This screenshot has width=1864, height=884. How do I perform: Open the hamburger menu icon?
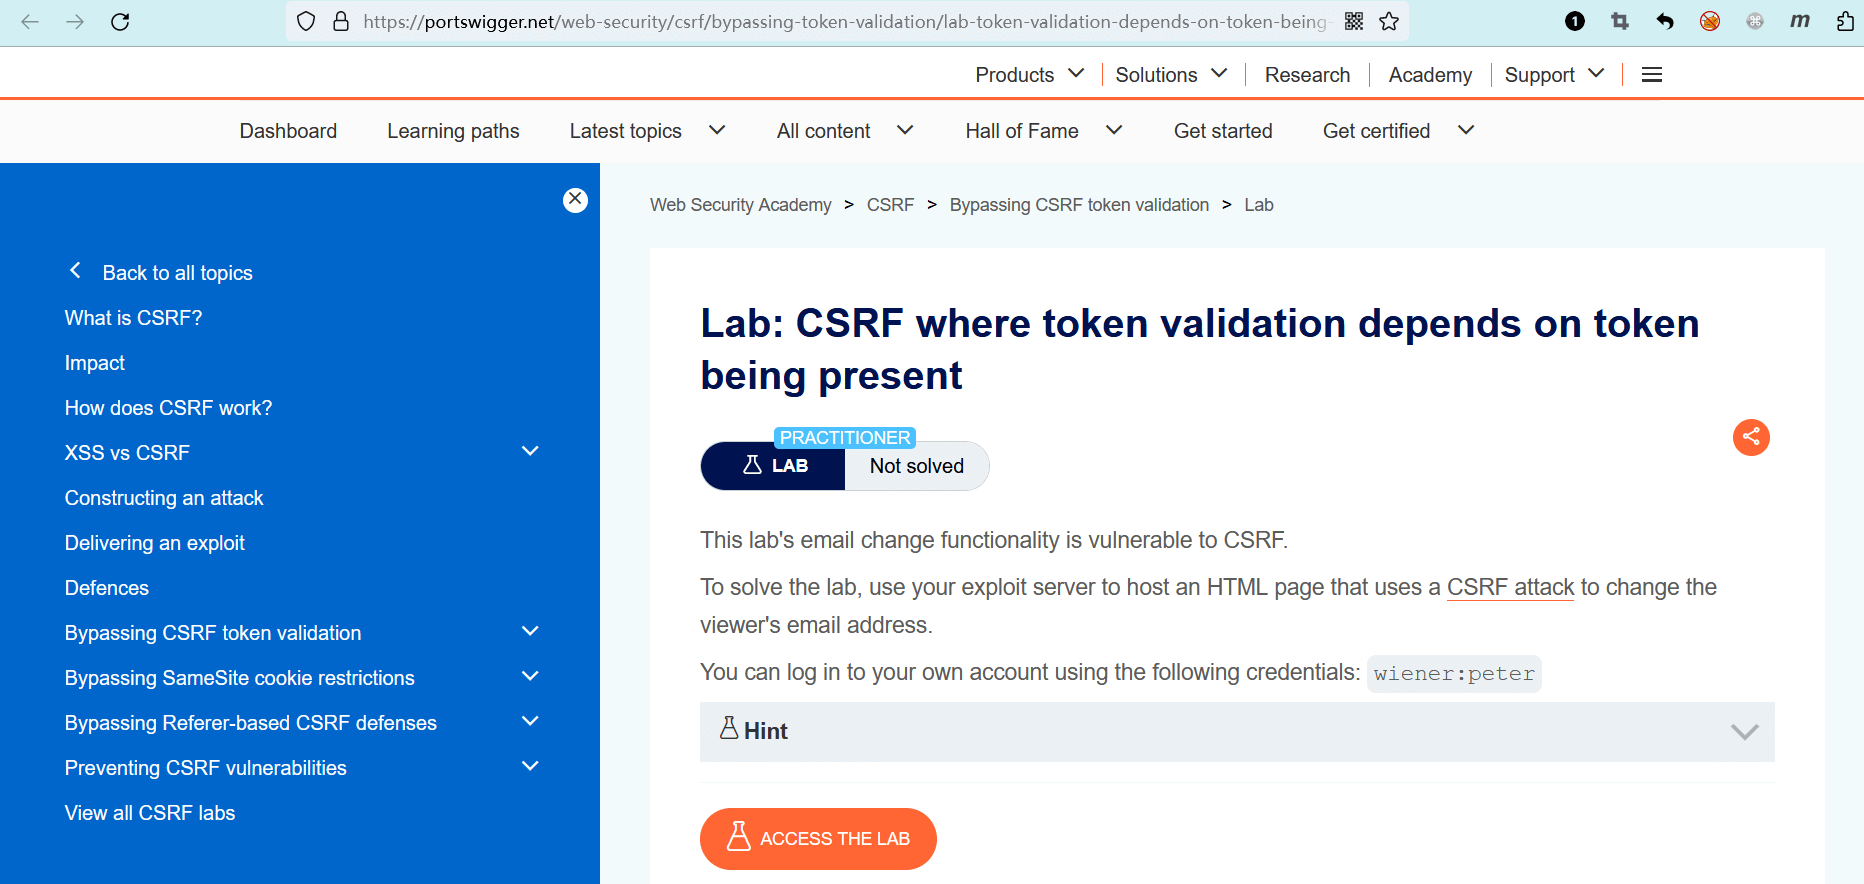(1652, 75)
